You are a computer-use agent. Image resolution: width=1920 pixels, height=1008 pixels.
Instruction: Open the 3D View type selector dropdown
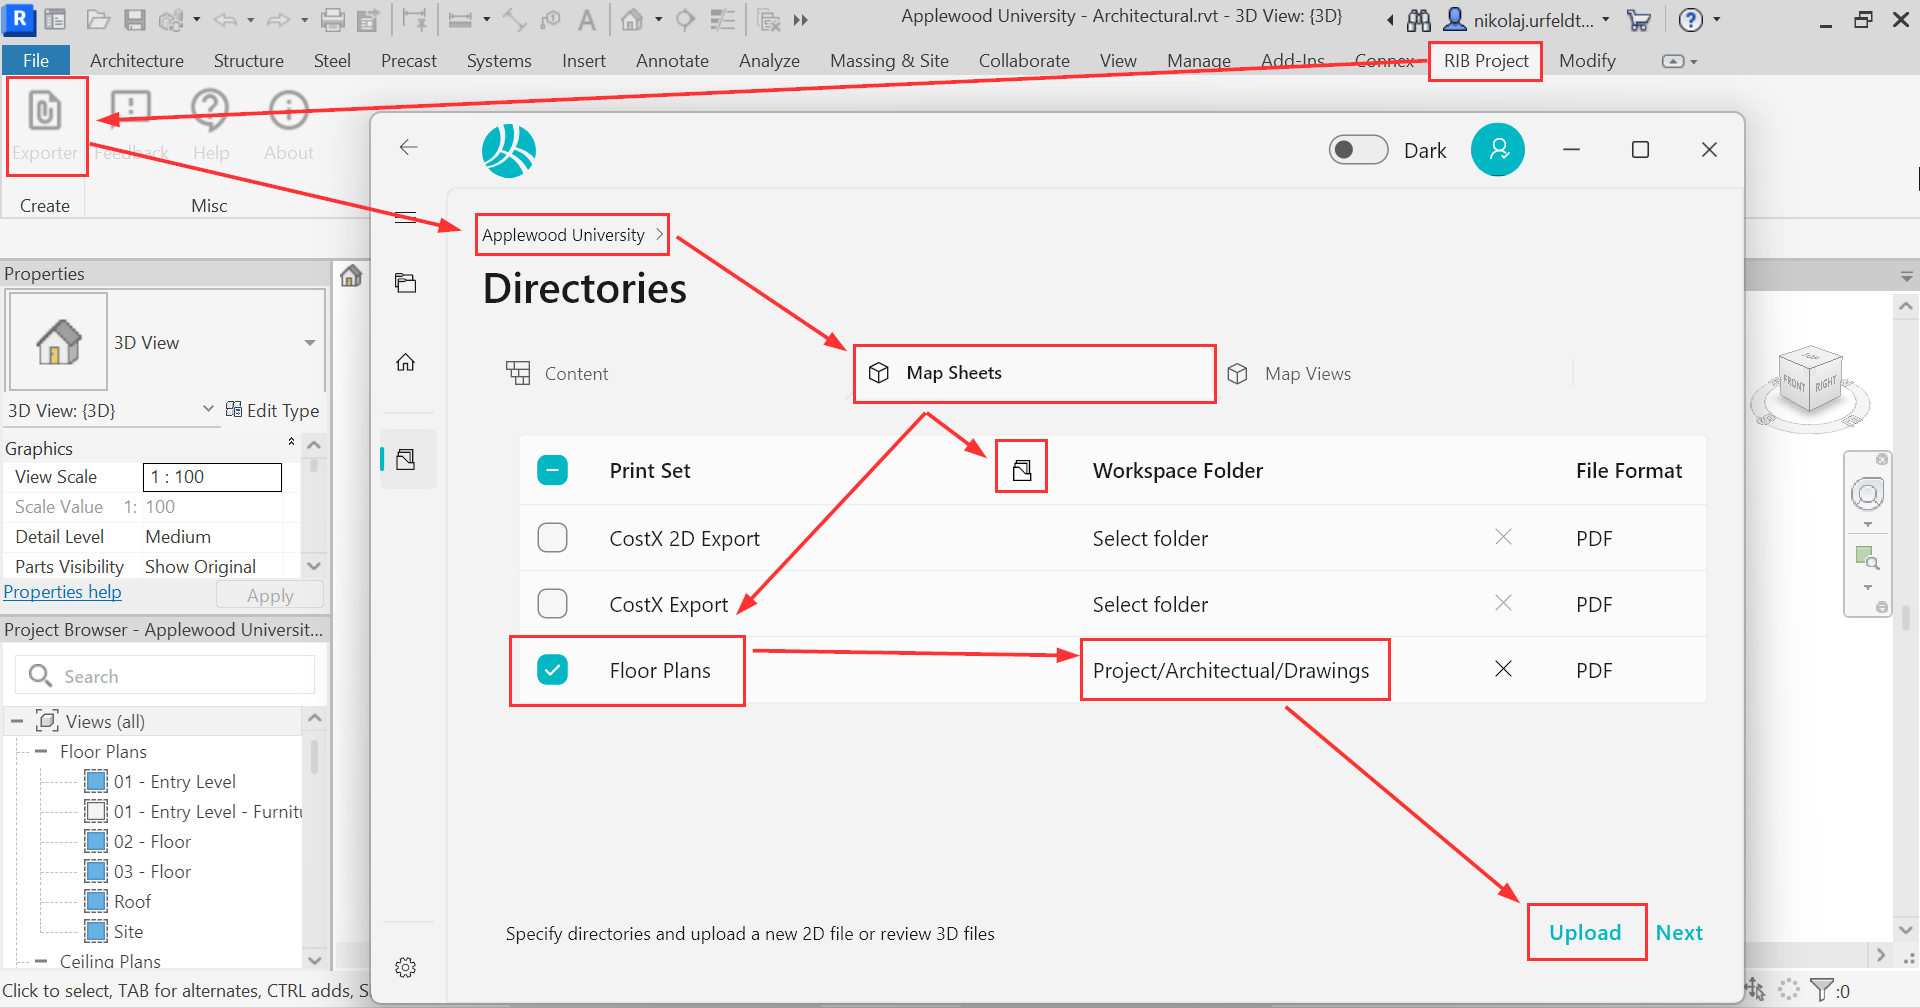click(x=309, y=343)
